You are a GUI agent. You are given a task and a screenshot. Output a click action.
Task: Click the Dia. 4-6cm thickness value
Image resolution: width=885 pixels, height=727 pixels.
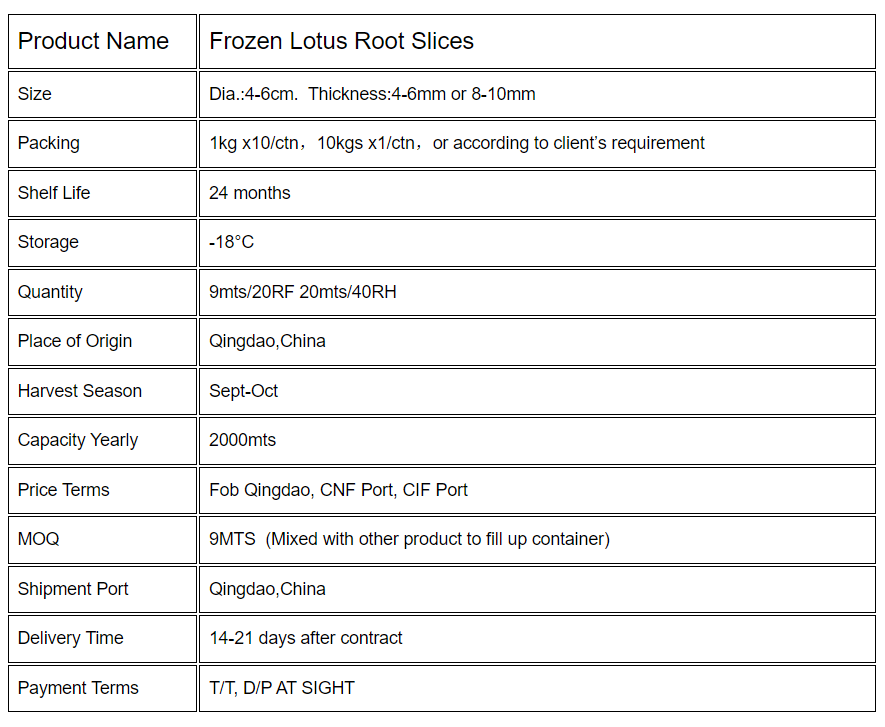point(372,94)
